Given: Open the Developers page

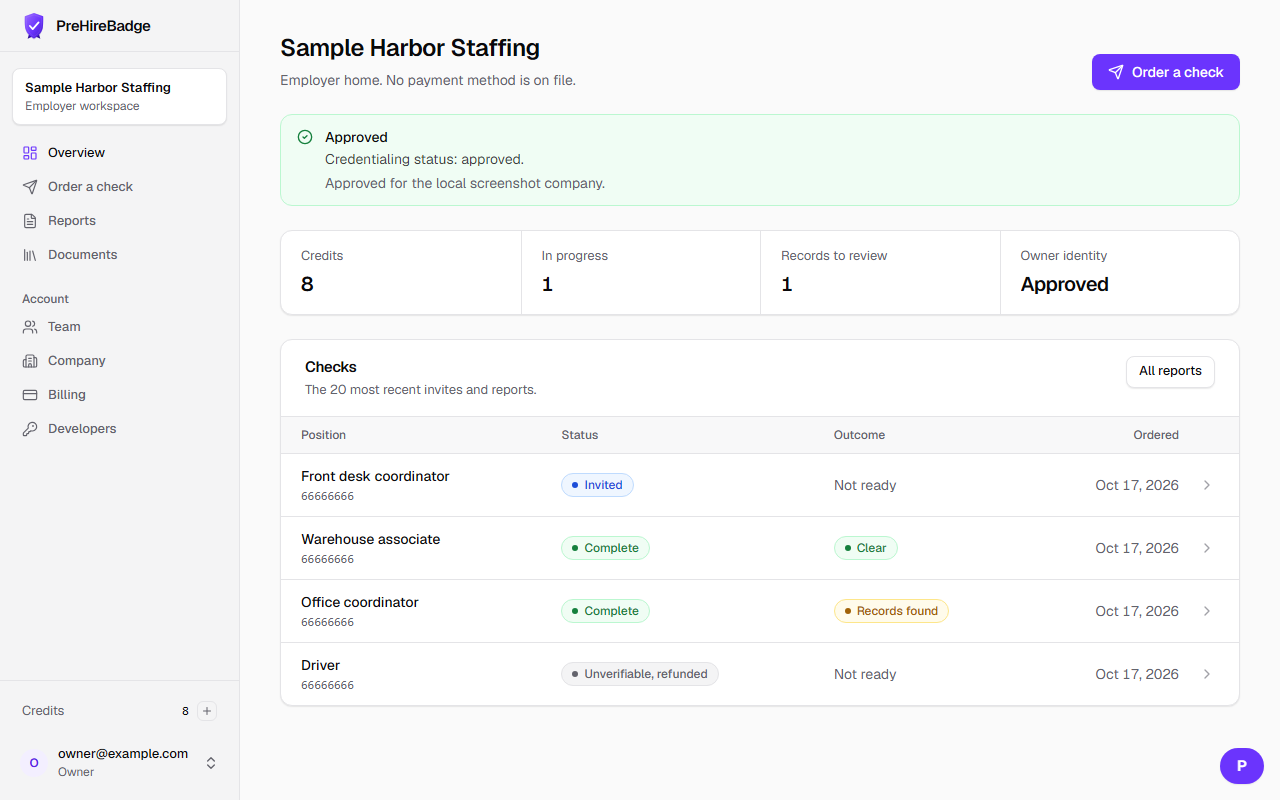Looking at the screenshot, I should (x=120, y=429).
